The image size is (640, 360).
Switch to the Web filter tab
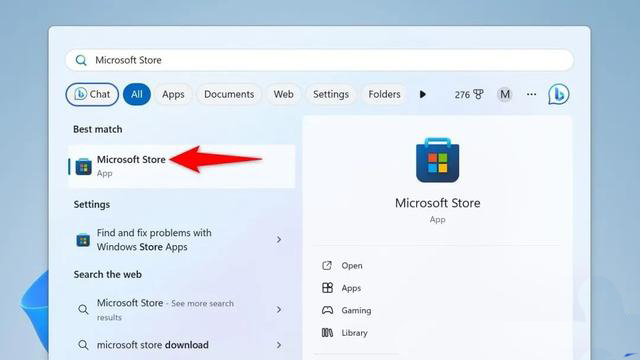(x=283, y=94)
